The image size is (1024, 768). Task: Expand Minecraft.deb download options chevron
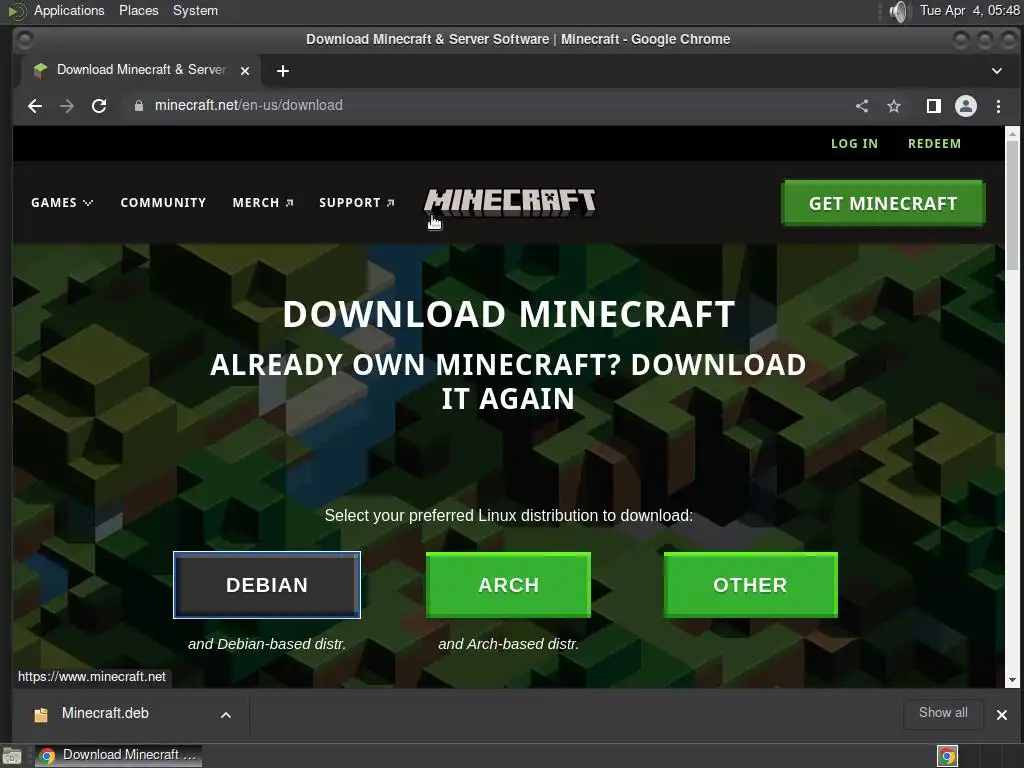(x=226, y=715)
